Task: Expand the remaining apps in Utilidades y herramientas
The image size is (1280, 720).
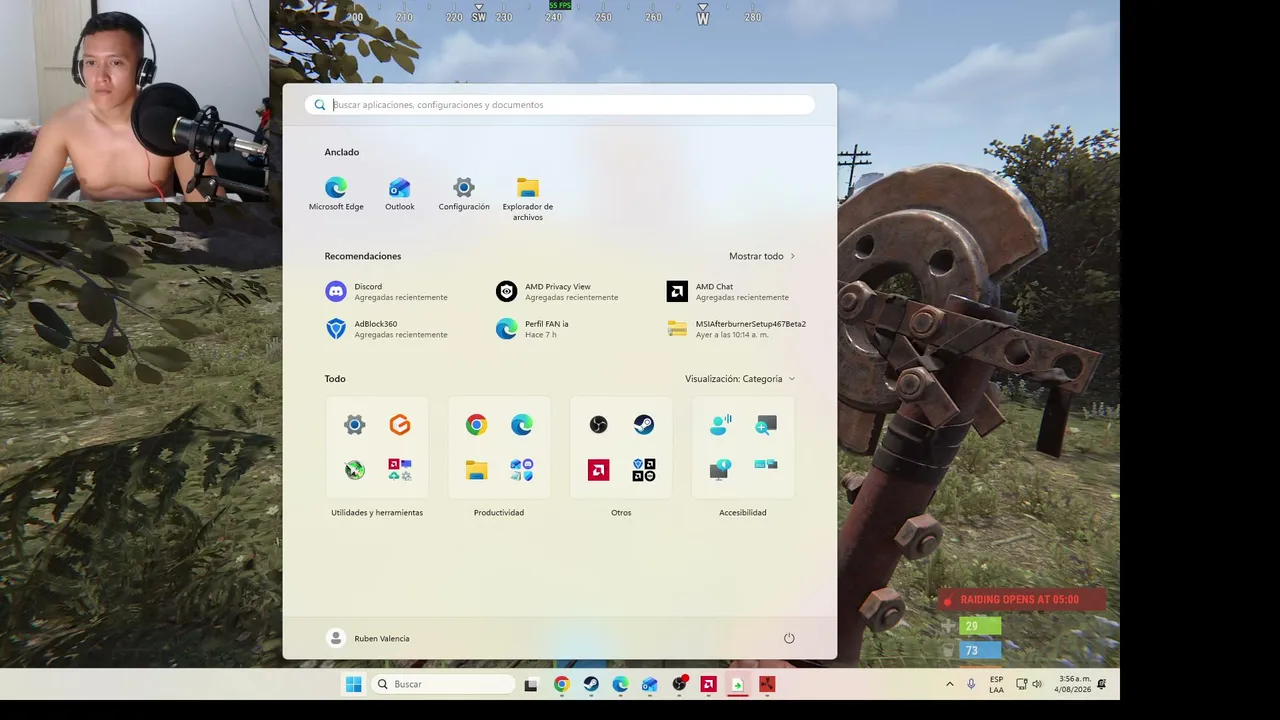Action: point(400,469)
